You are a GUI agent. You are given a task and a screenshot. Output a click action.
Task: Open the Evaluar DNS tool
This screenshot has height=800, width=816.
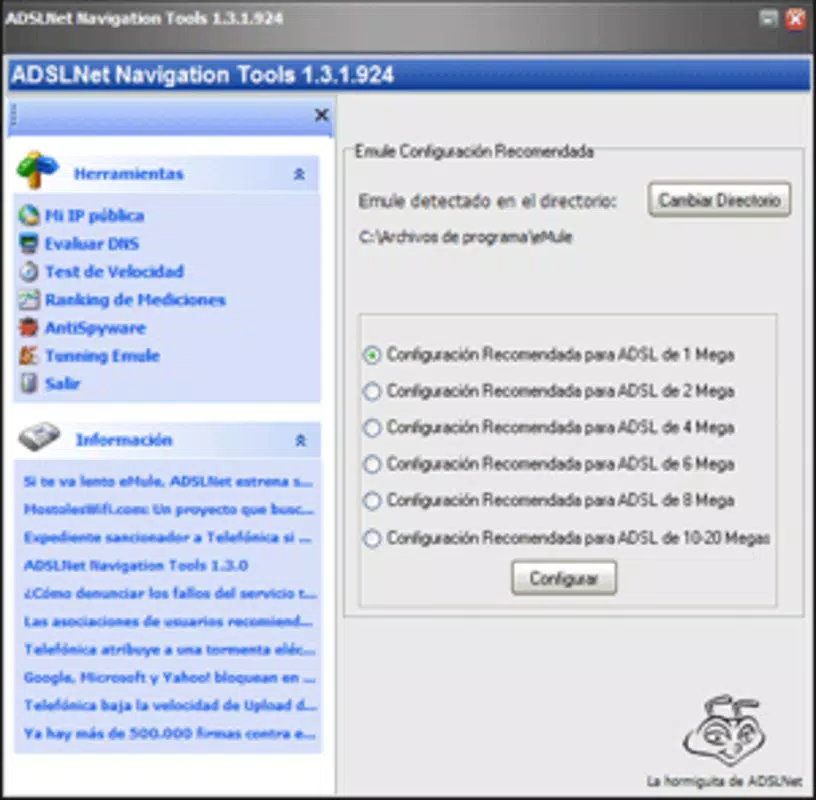[x=92, y=244]
